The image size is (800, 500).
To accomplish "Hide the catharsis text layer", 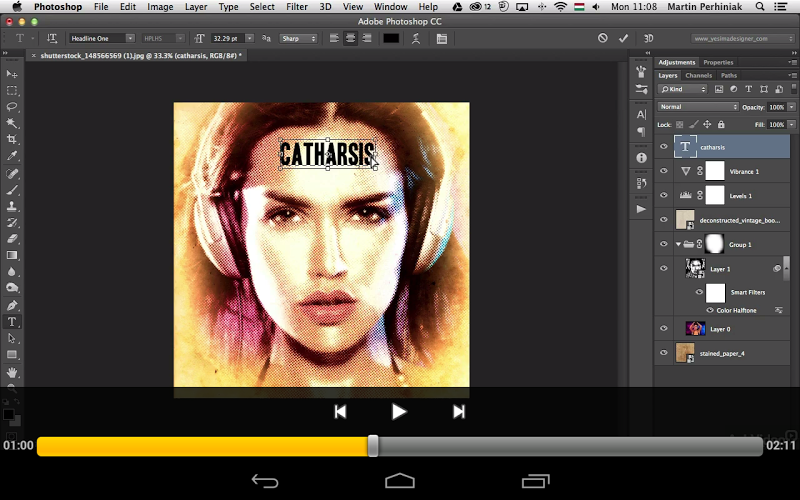I will (663, 147).
